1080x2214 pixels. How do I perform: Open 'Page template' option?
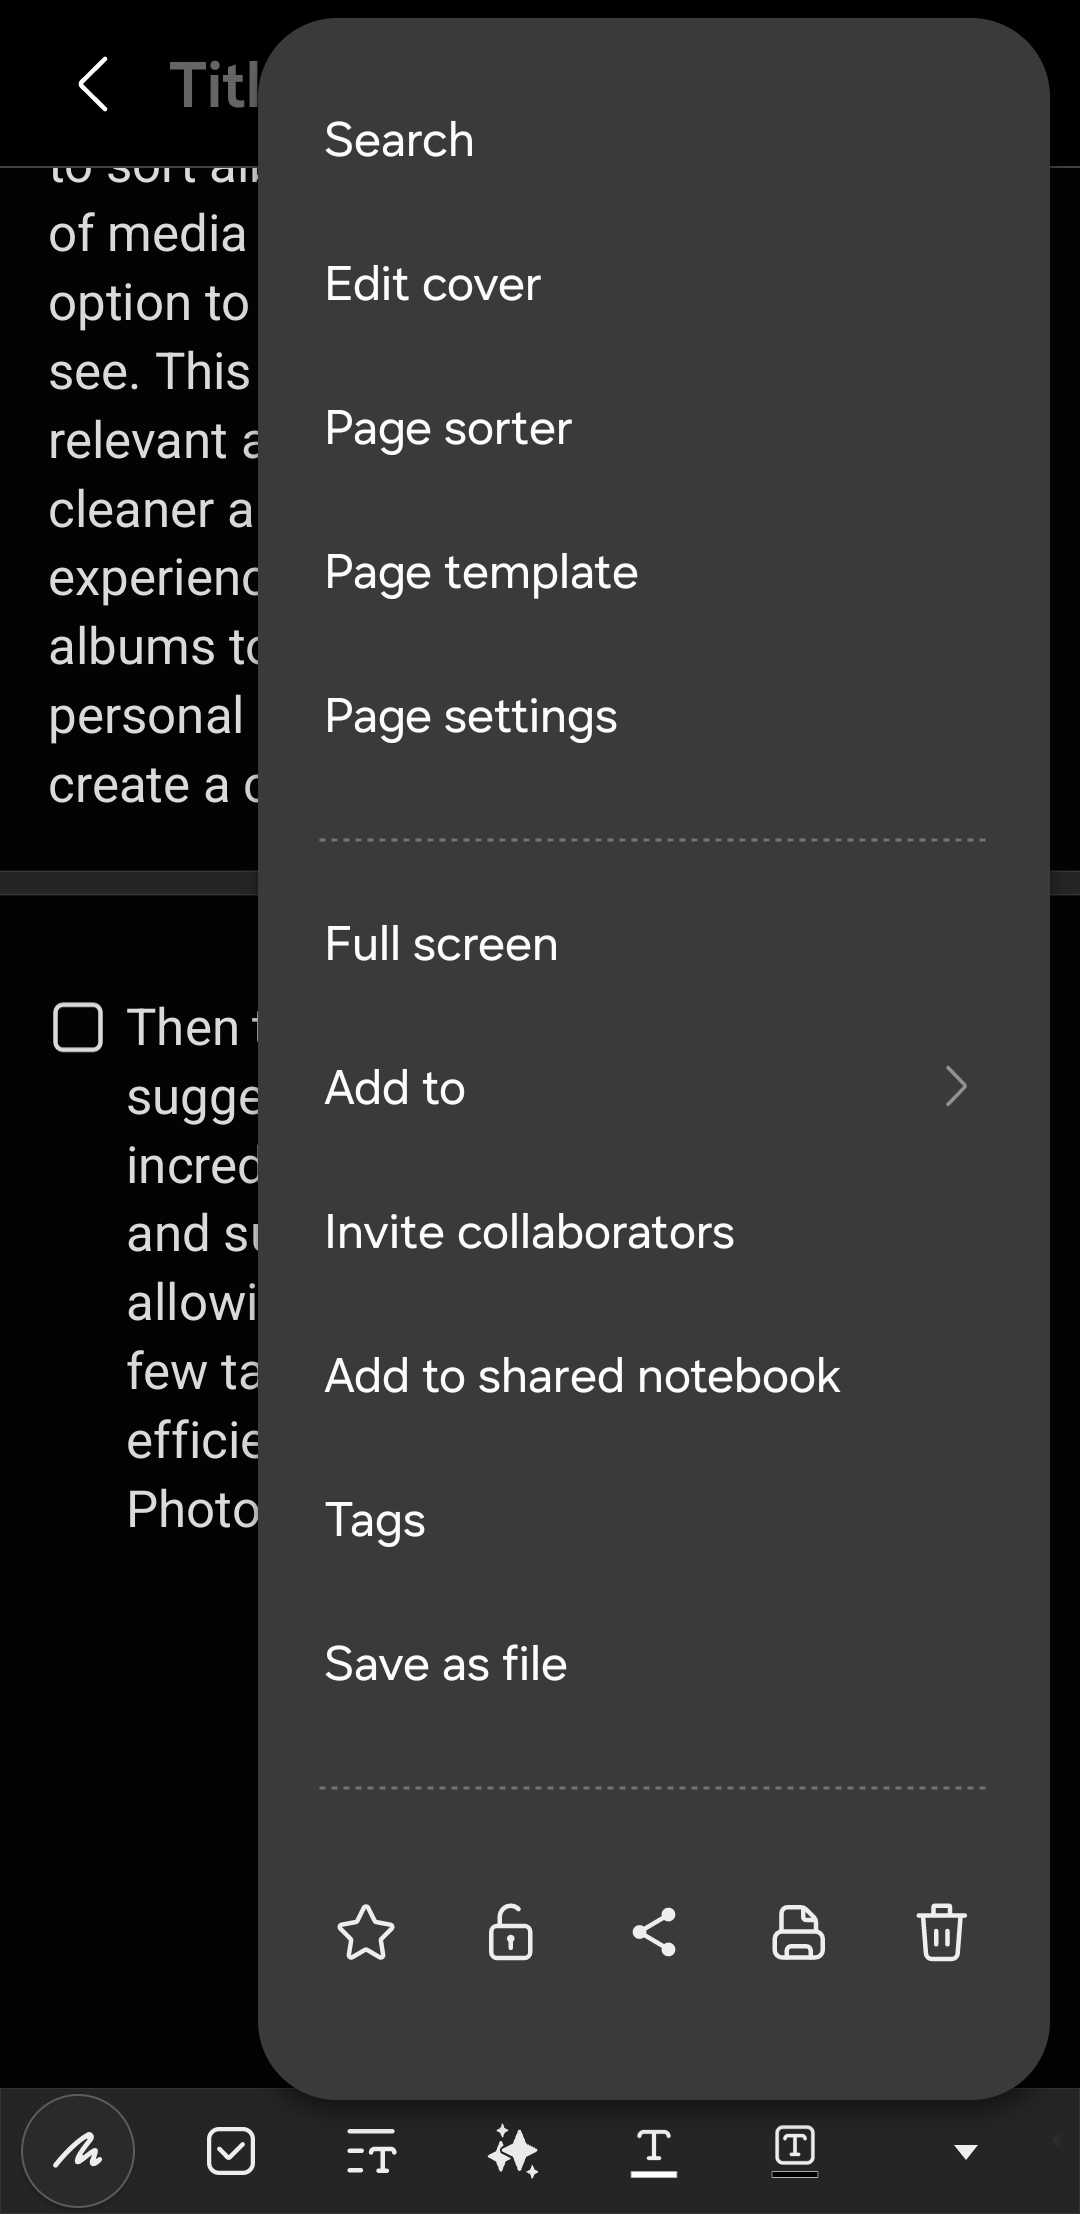tap(481, 573)
